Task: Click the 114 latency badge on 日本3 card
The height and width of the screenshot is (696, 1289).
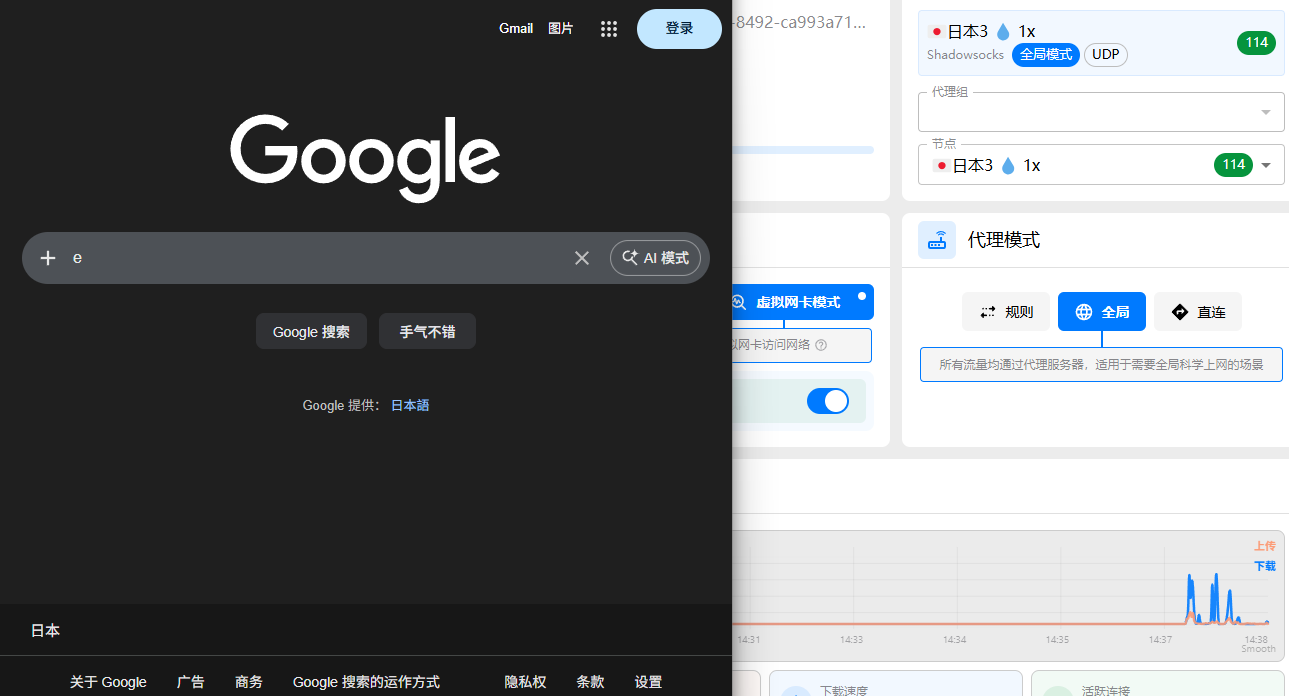Action: (1257, 42)
